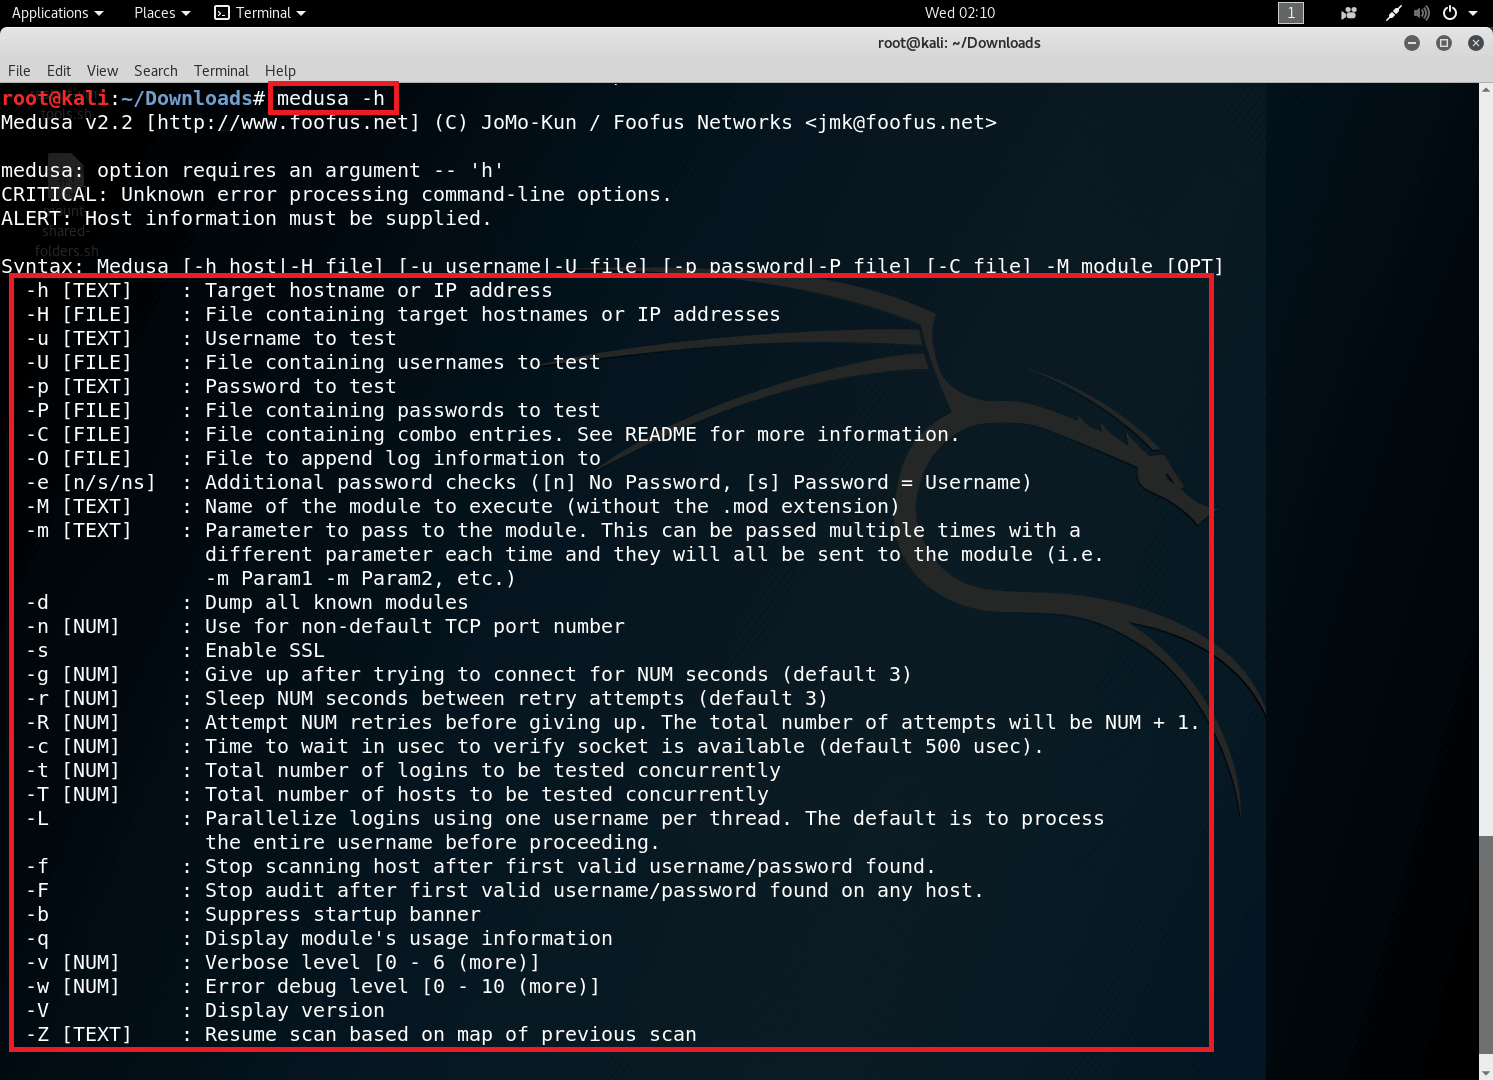Click '-n [NUM]' non-default TCP port line
The width and height of the screenshot is (1493, 1080).
[325, 626]
